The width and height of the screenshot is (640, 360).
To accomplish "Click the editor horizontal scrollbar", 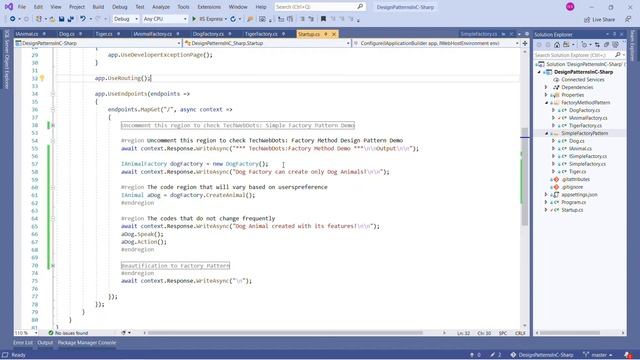I will (x=286, y=333).
